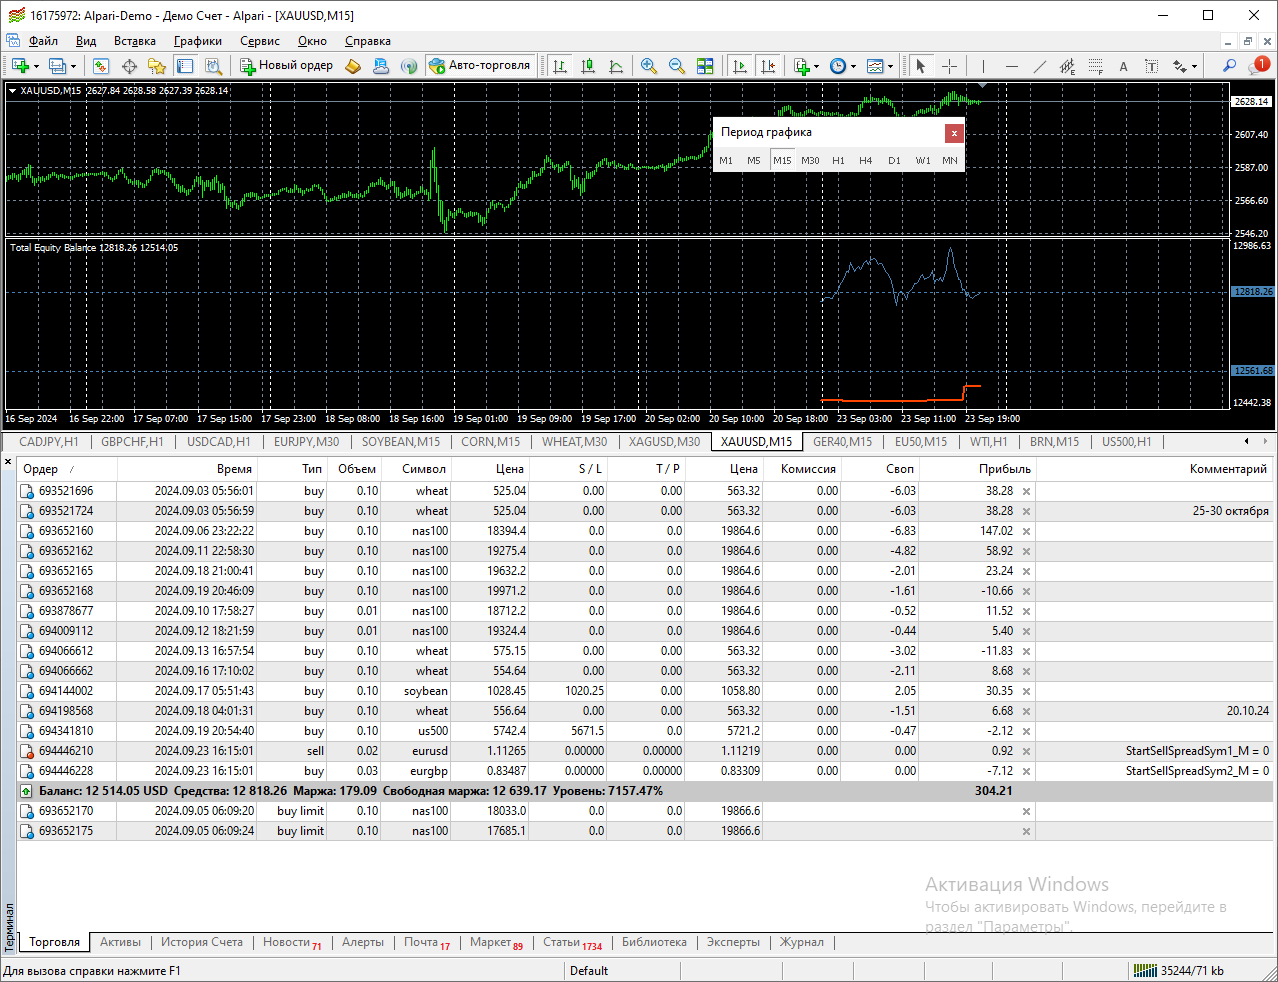
Task: Switch to the История Счета tab
Action: (x=202, y=942)
